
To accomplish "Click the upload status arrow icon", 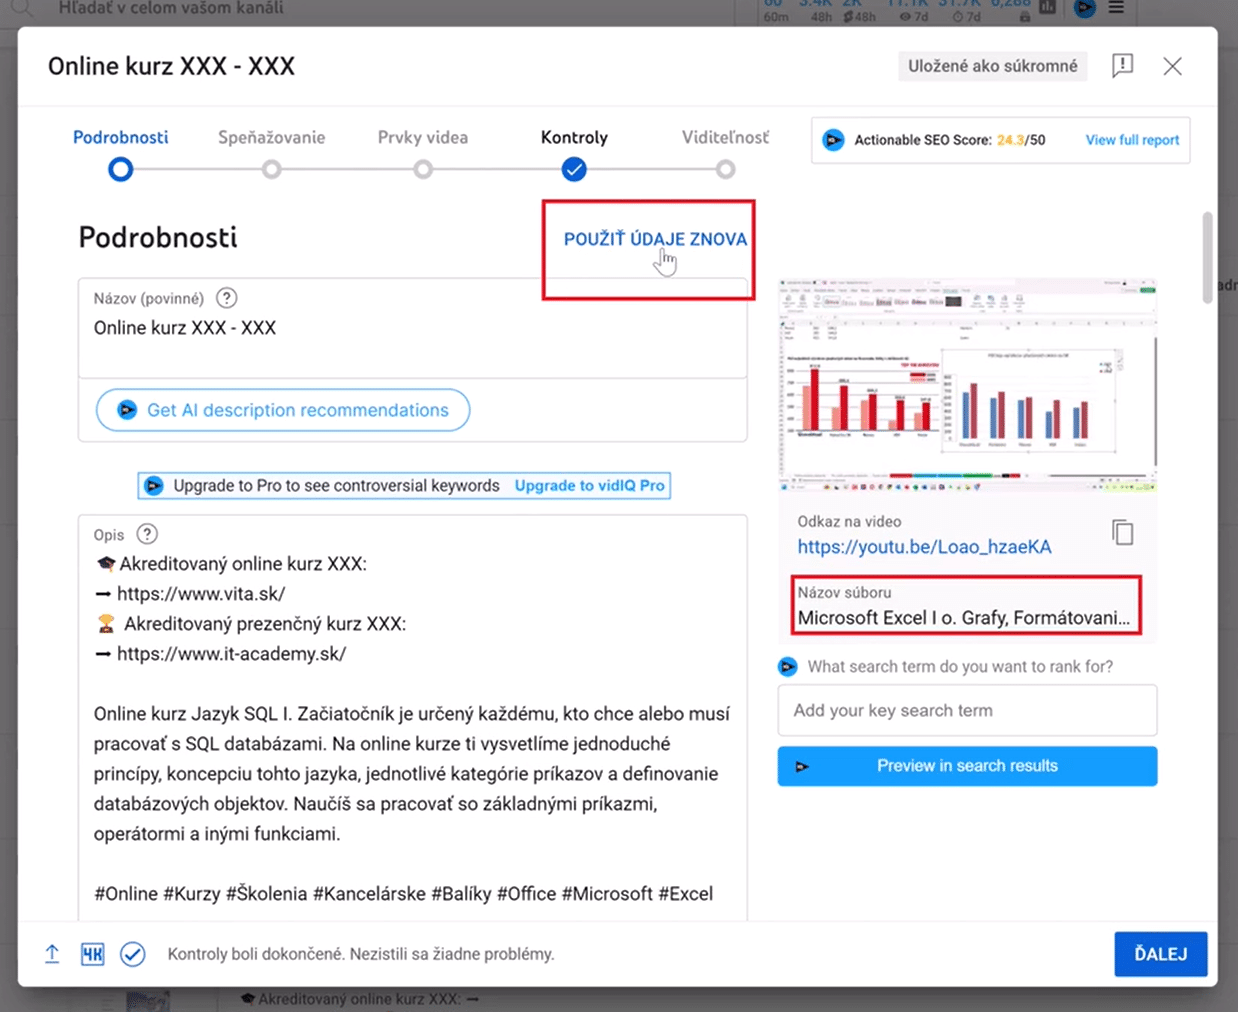I will (x=52, y=954).
